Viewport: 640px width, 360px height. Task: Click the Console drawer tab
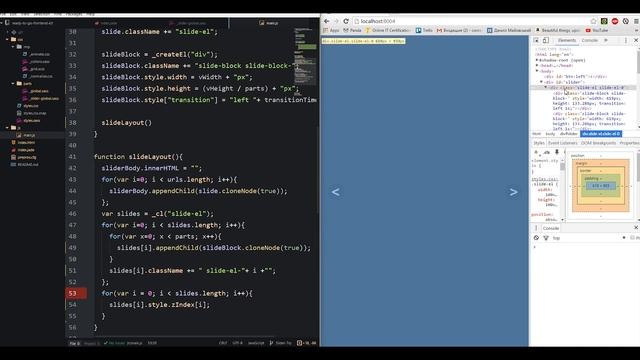[x=551, y=228]
